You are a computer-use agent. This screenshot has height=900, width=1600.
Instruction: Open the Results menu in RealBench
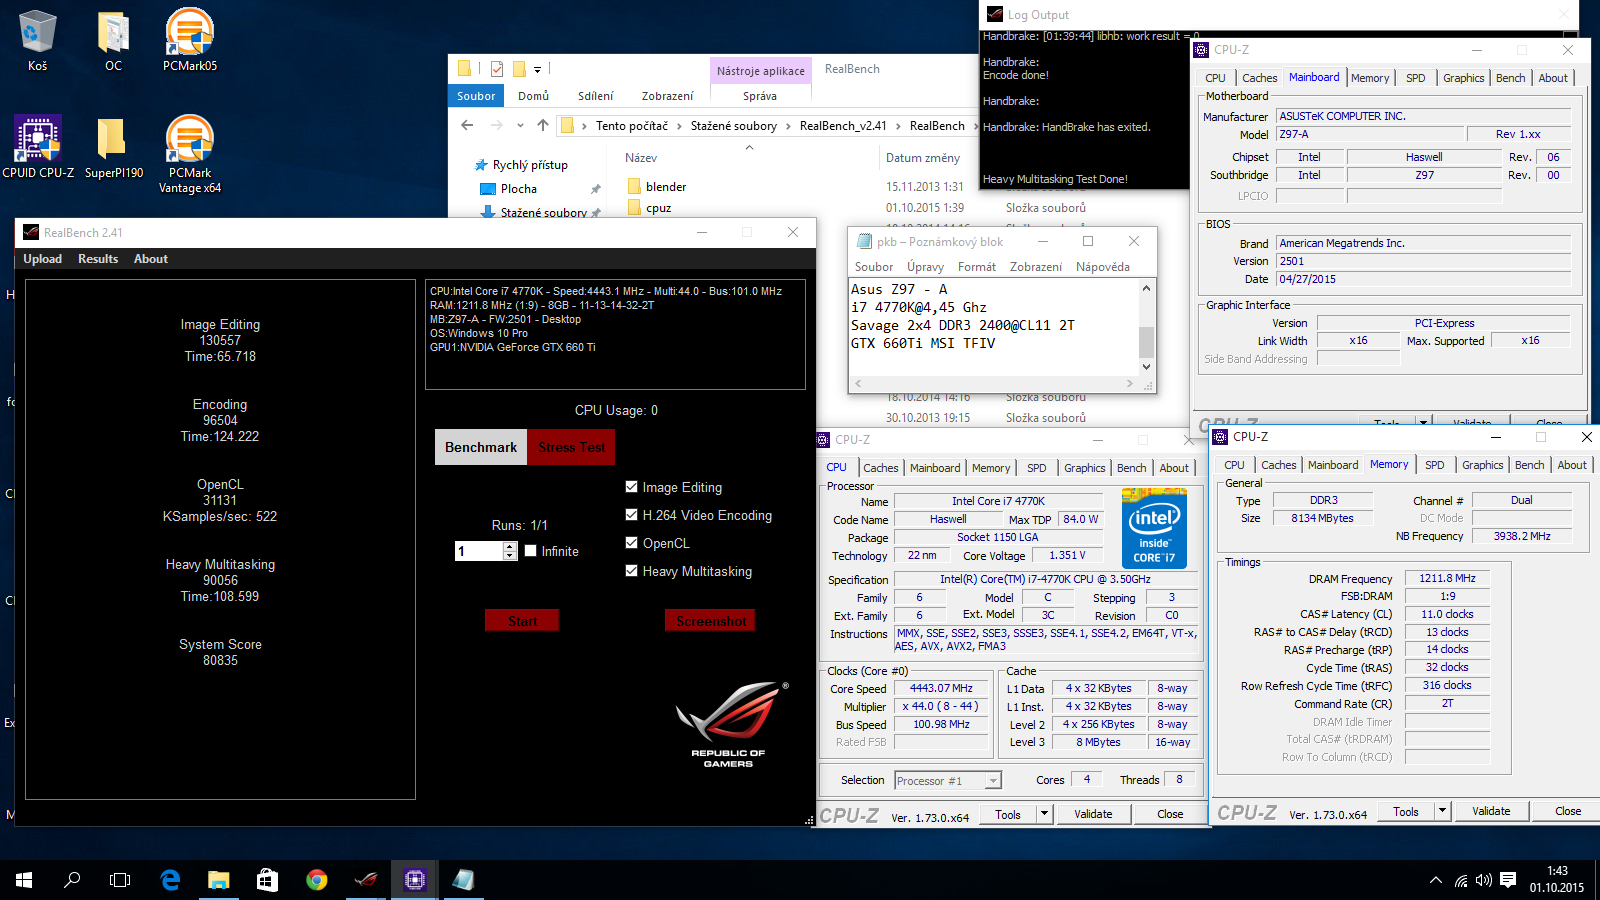pos(98,259)
